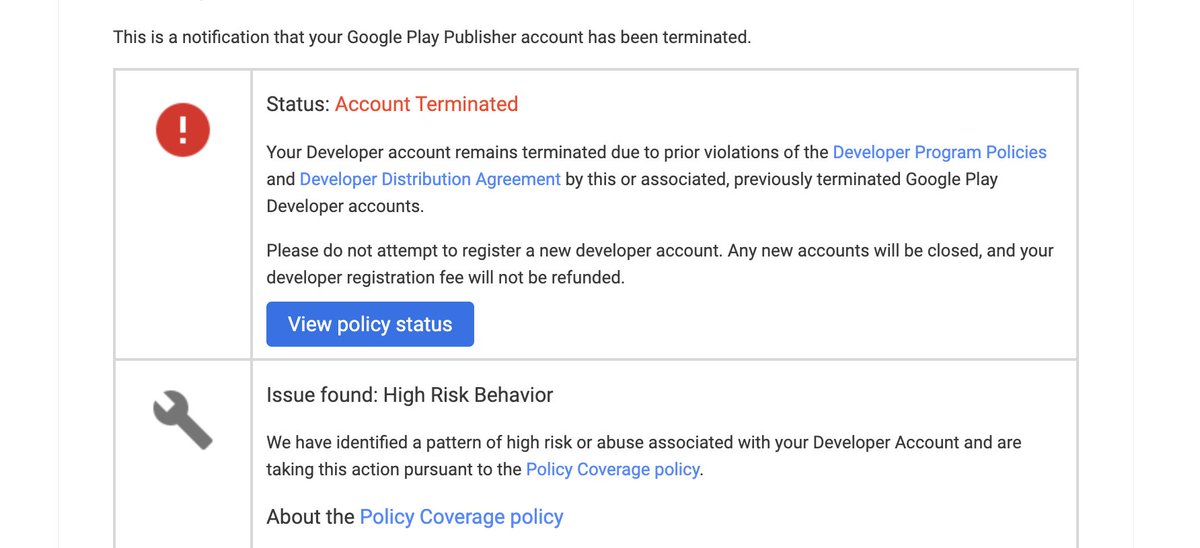1200x548 pixels.
Task: Open the Developer Program Policies link
Action: tap(939, 152)
